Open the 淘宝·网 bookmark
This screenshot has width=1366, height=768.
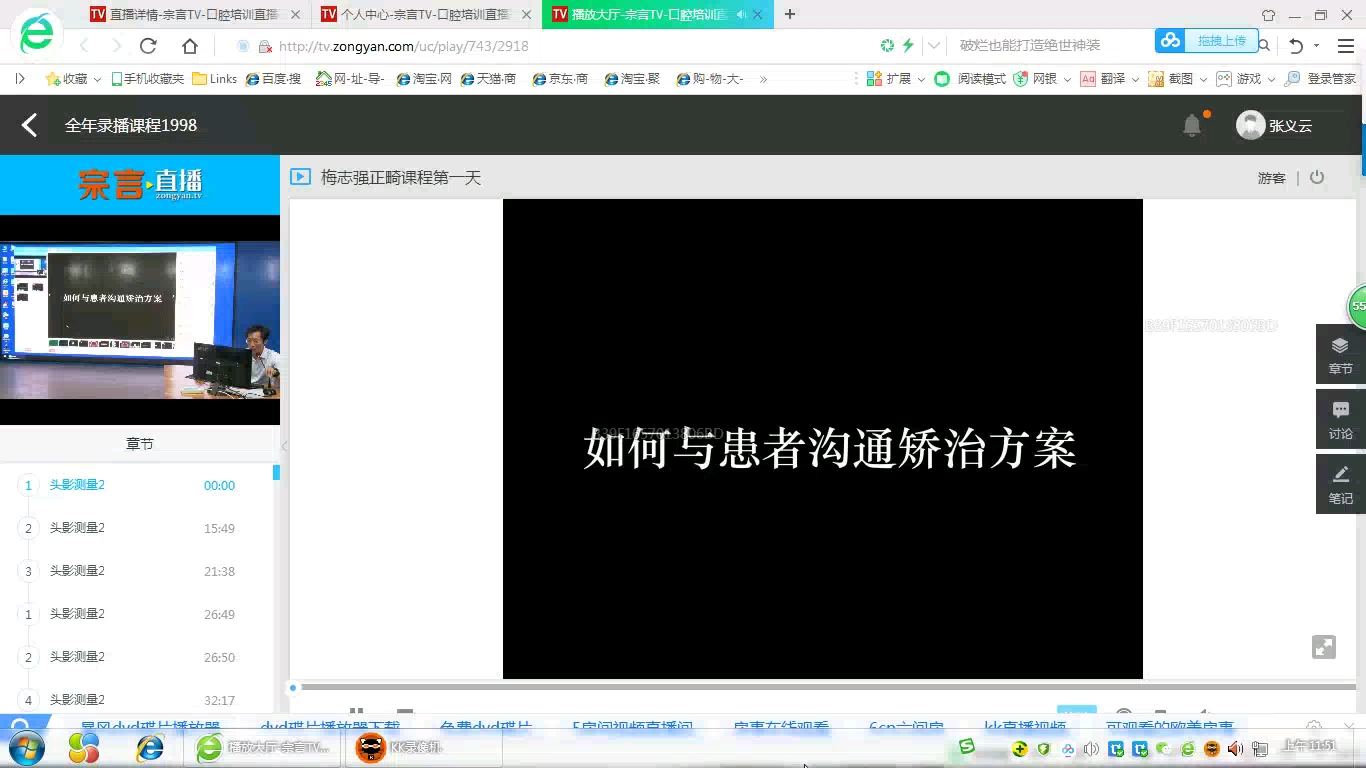pyautogui.click(x=424, y=78)
